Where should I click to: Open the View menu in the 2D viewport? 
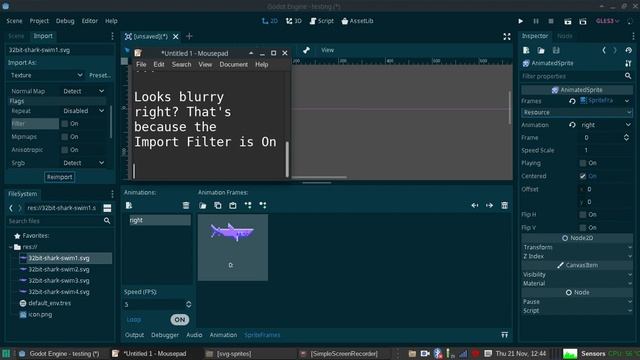click(x=327, y=50)
